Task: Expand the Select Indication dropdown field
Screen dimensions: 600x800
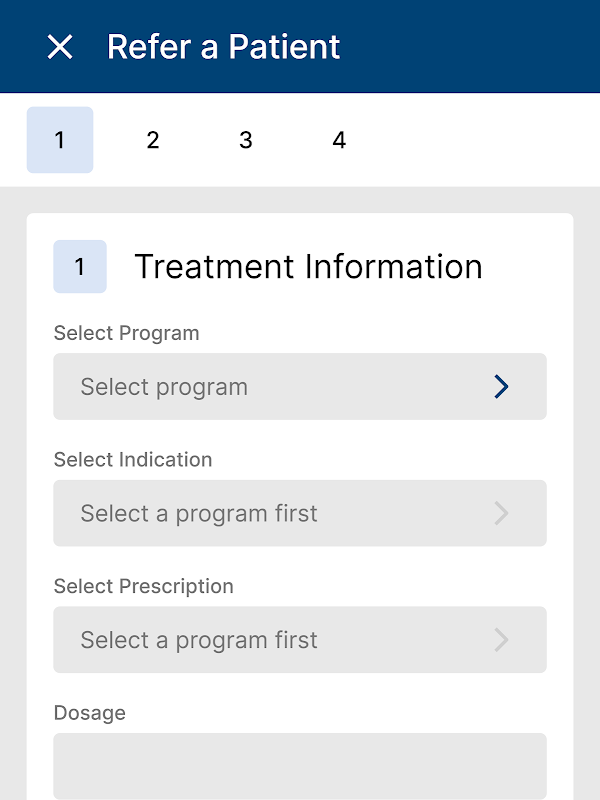Action: tap(300, 514)
